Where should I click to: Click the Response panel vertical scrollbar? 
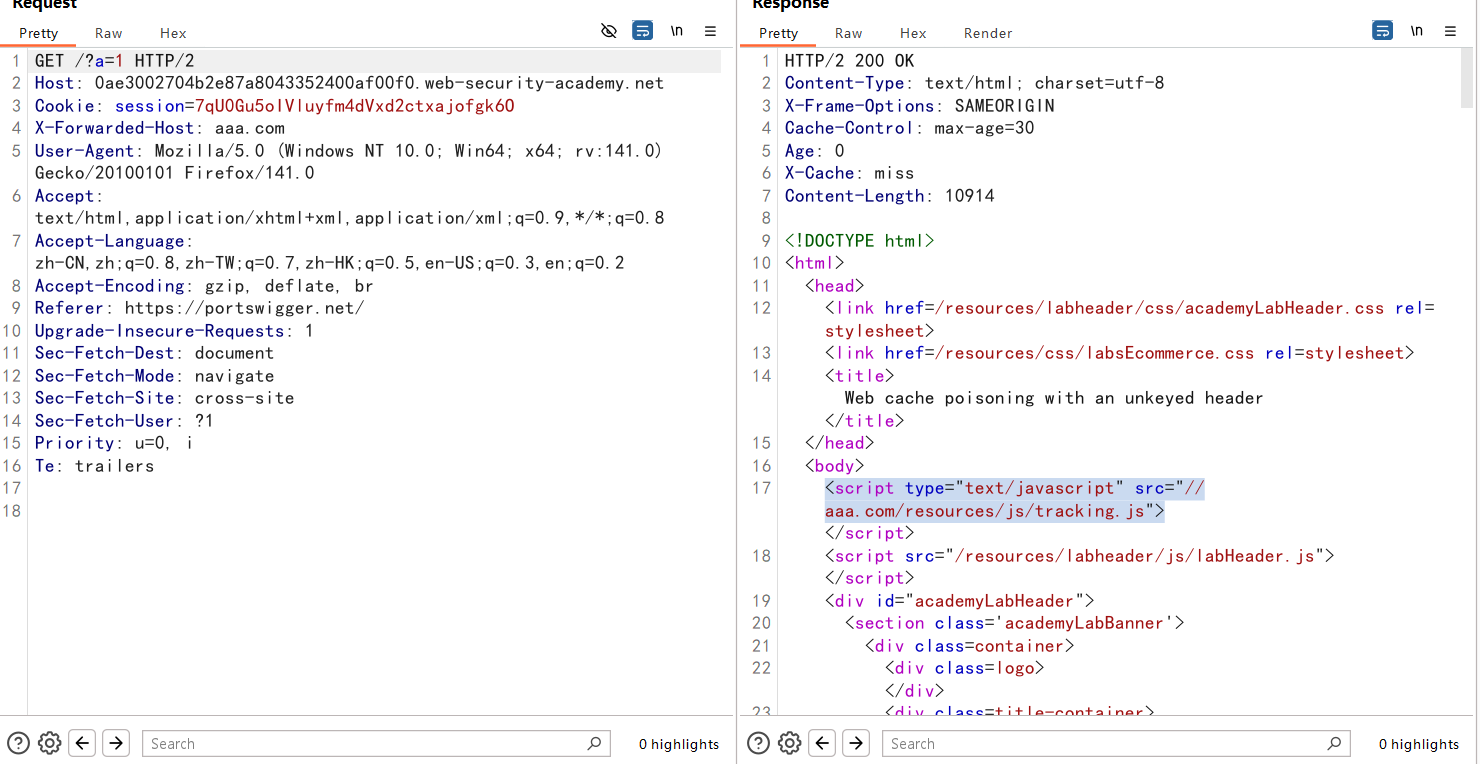pos(1467,80)
